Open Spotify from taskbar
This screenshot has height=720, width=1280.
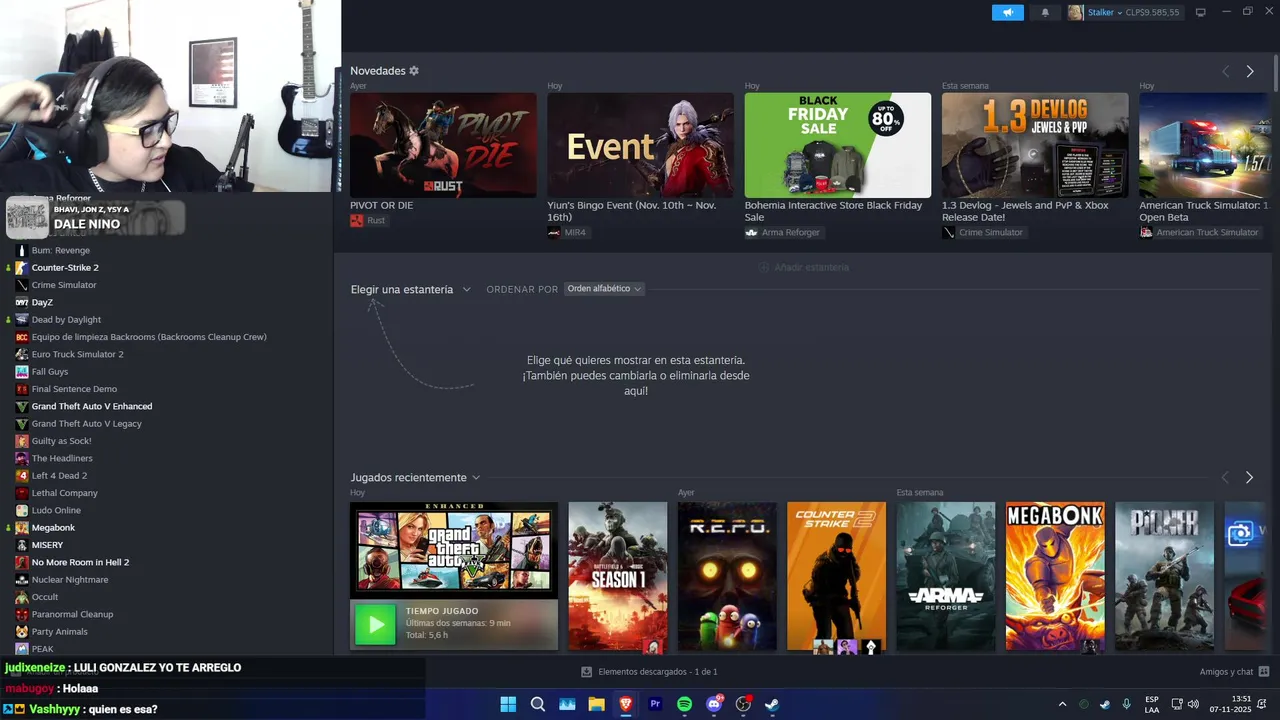click(684, 704)
